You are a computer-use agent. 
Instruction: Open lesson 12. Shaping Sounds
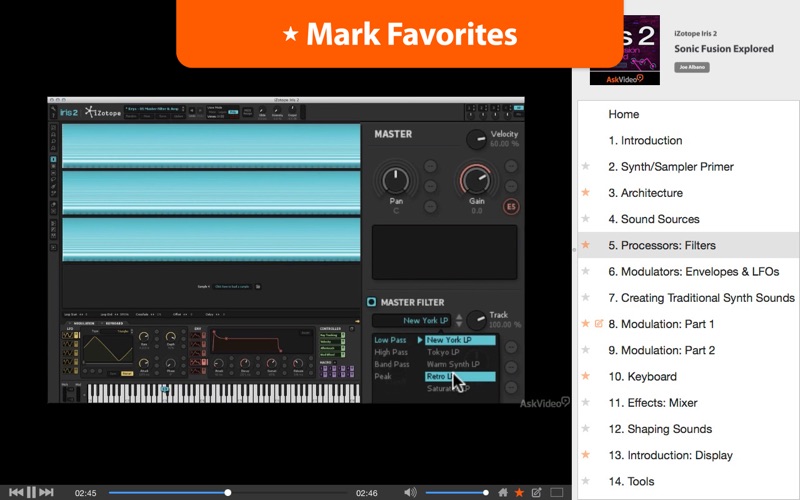tap(688, 429)
